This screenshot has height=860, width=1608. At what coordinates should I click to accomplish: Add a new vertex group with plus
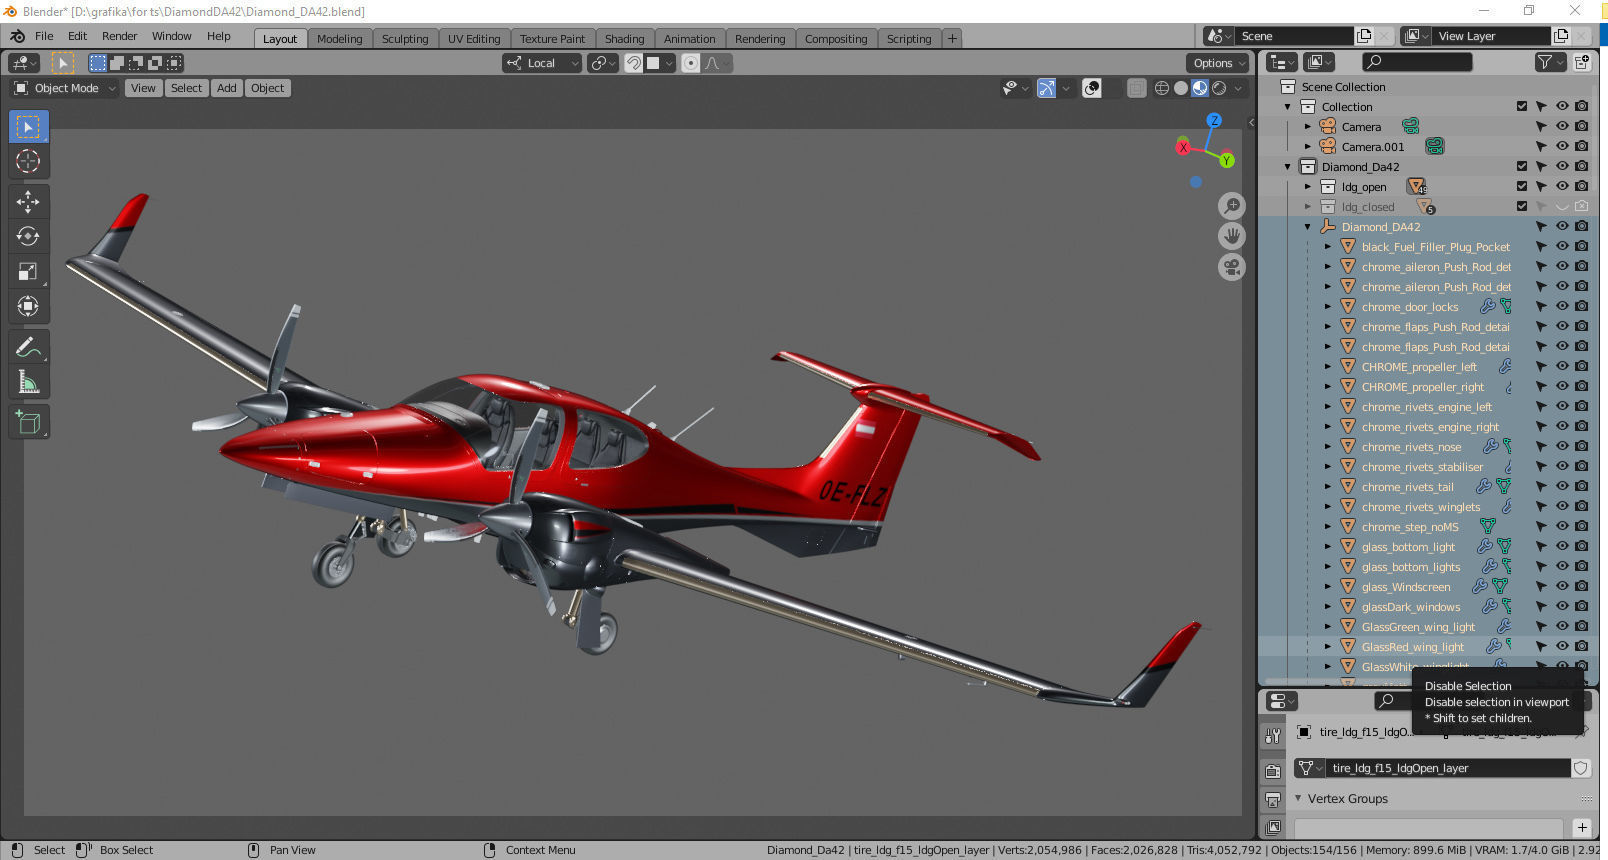[x=1582, y=827]
